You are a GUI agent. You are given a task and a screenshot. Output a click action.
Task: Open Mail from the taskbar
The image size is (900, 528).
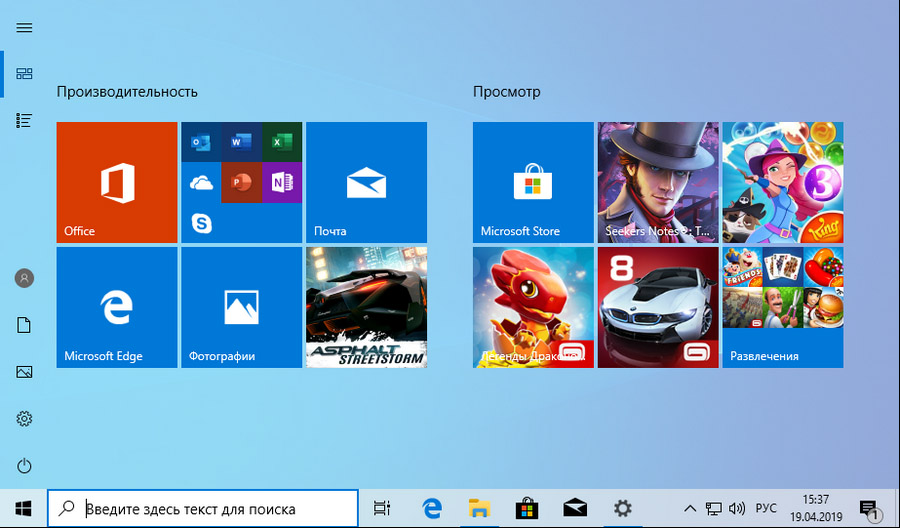click(x=575, y=508)
